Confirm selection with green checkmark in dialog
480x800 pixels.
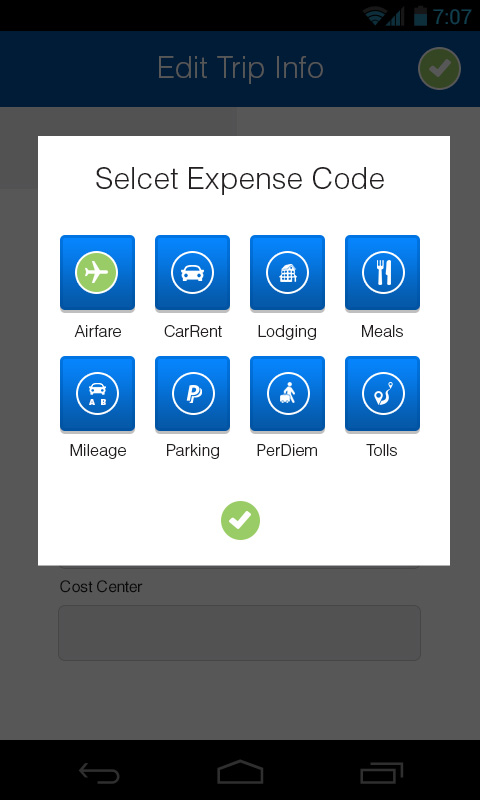(x=240, y=520)
